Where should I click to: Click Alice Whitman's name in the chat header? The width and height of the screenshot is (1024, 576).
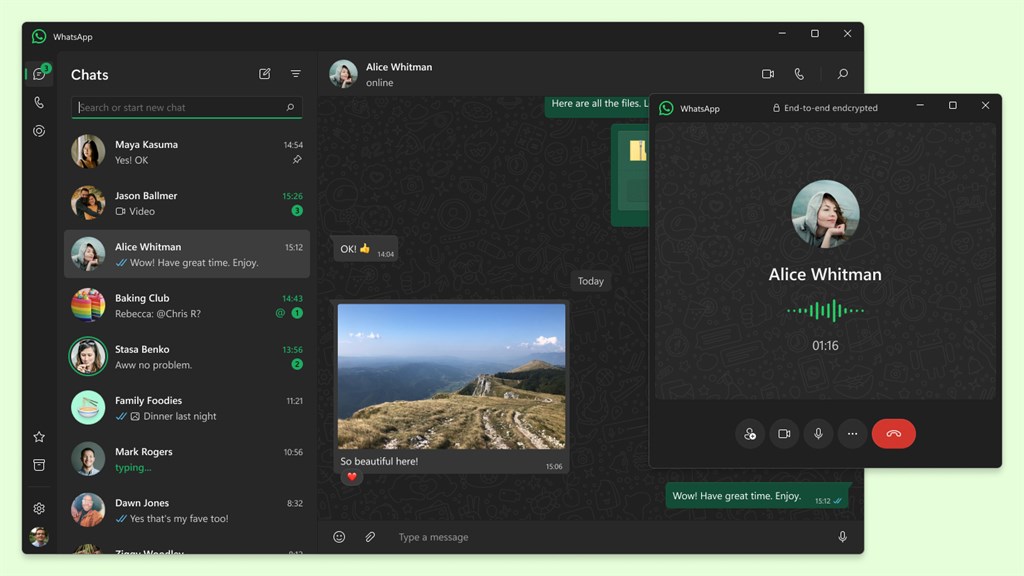pyautogui.click(x=399, y=67)
